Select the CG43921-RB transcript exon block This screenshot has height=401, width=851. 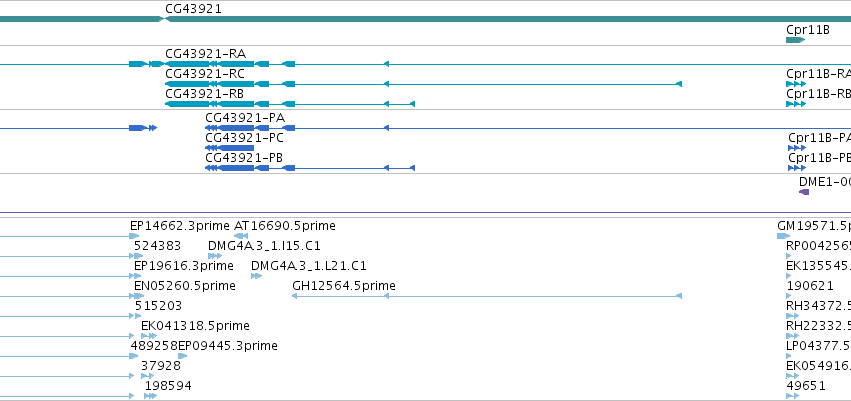pyautogui.click(x=187, y=104)
